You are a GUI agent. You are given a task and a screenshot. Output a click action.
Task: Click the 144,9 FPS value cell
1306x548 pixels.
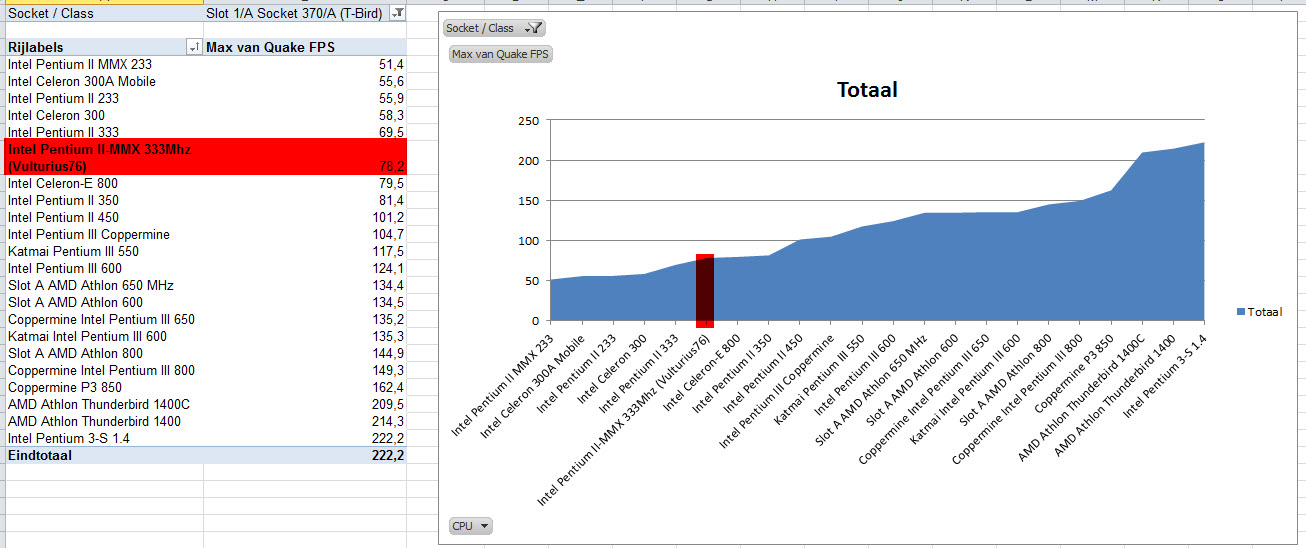[x=304, y=353]
